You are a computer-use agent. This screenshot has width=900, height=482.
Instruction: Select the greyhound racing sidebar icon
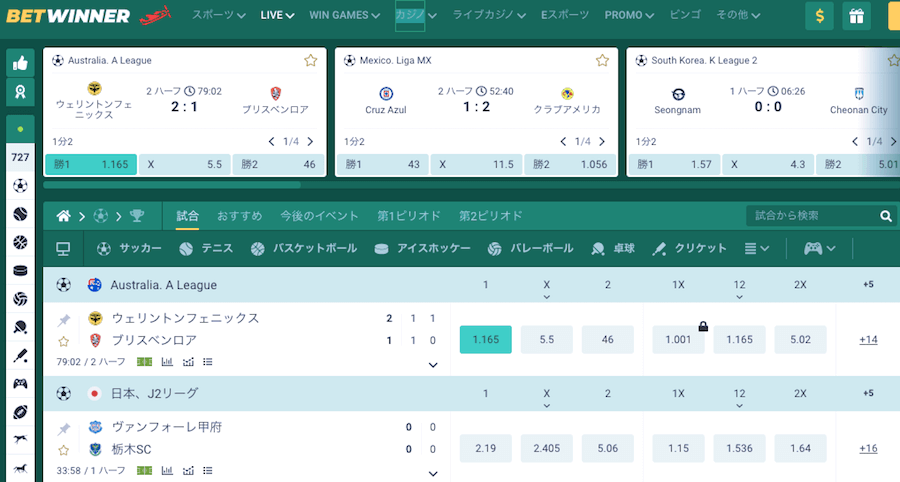tap(20, 440)
